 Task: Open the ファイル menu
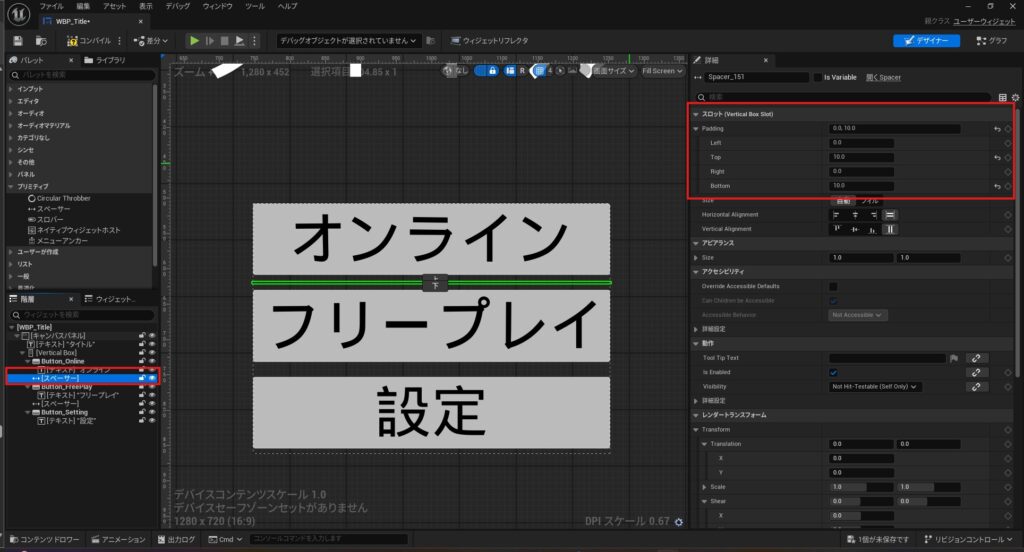coord(52,6)
